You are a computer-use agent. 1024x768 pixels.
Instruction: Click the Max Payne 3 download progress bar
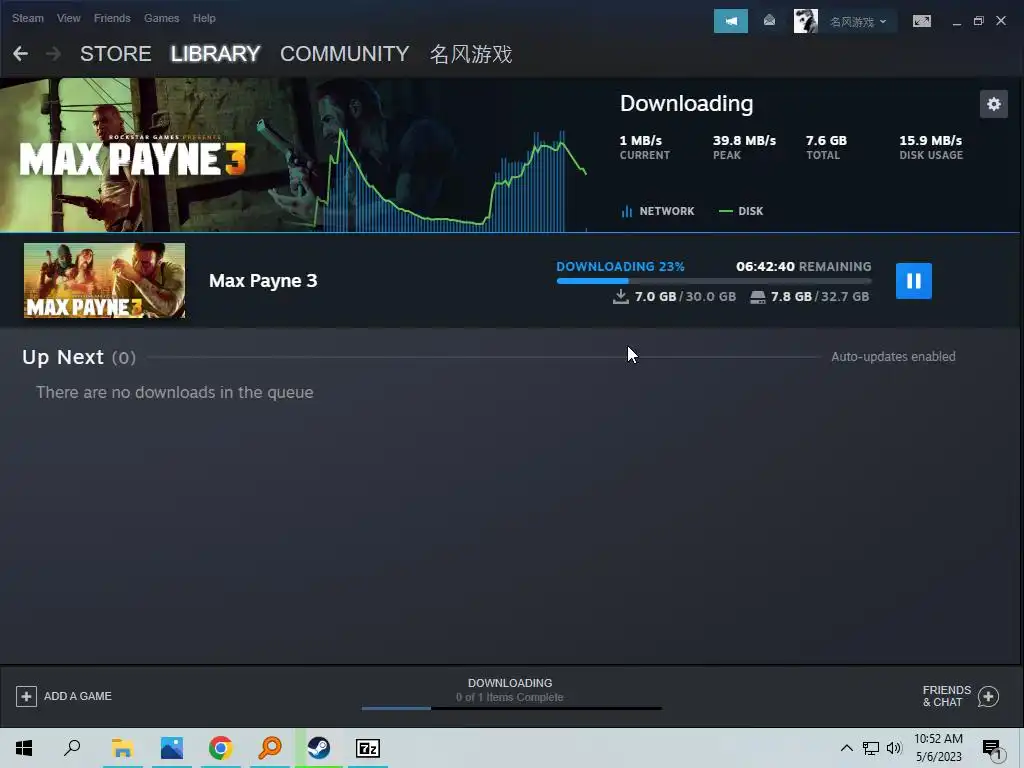click(714, 281)
